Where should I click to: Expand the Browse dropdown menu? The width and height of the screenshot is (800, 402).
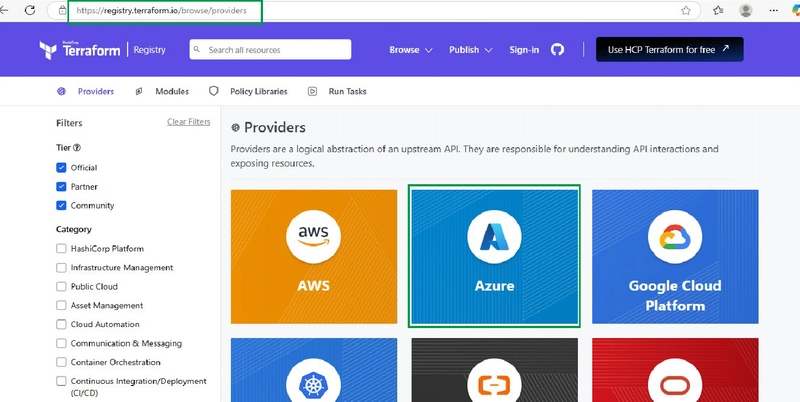(411, 50)
